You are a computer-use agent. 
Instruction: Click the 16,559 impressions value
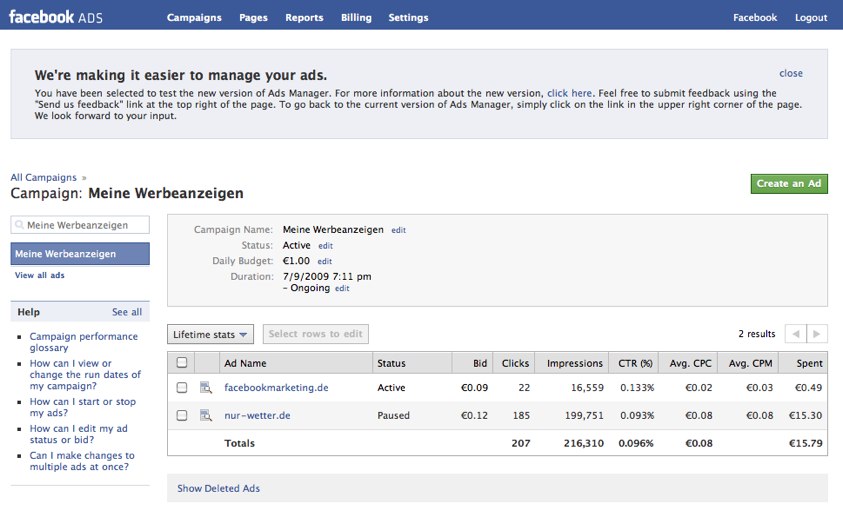pyautogui.click(x=587, y=387)
